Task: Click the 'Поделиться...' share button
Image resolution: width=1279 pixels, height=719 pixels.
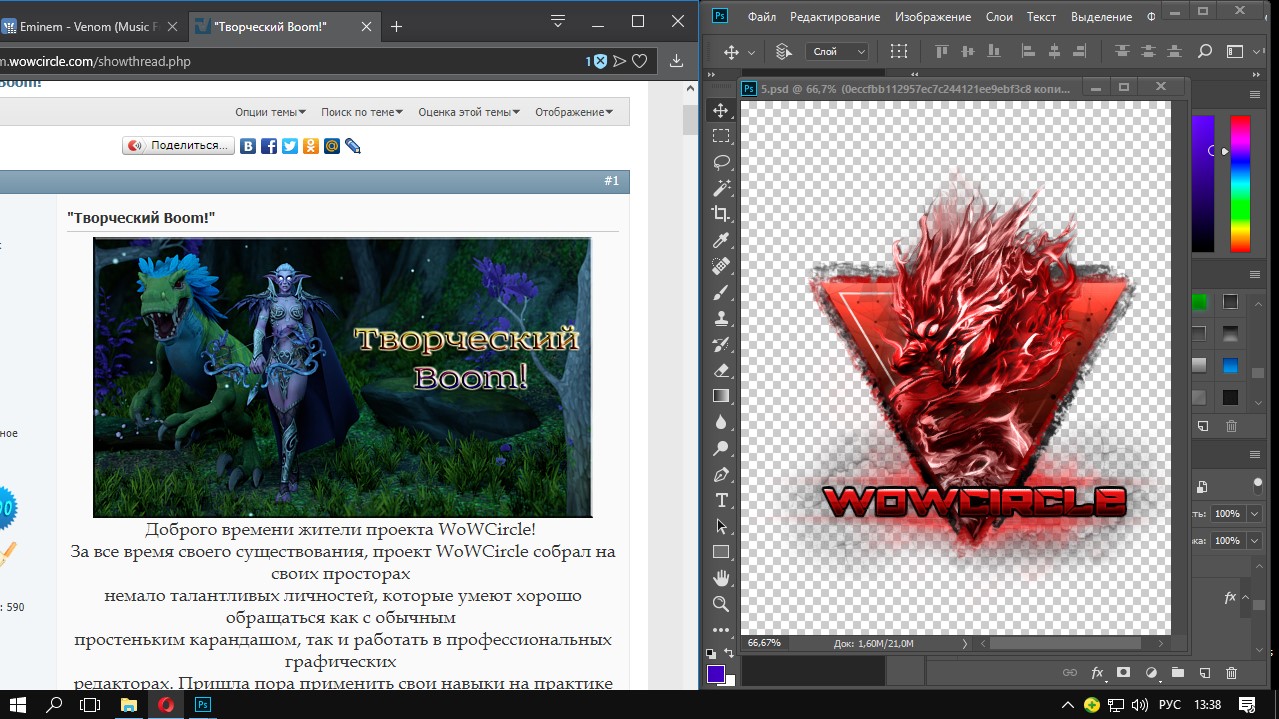Action: [179, 146]
